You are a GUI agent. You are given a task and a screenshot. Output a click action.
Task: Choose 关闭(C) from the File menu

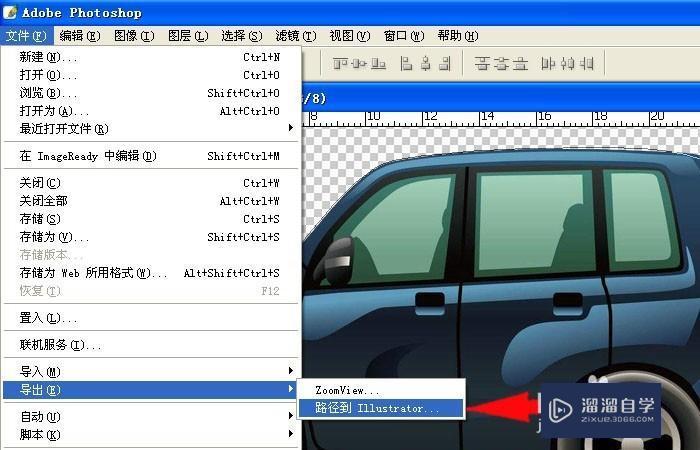[x=150, y=183]
